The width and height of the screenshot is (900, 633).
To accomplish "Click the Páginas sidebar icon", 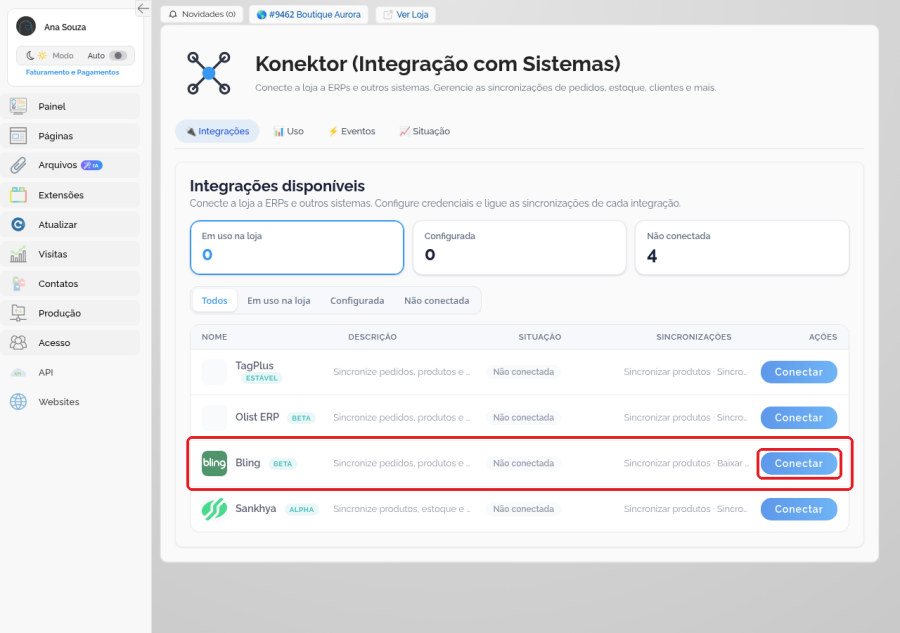I will tap(18, 136).
